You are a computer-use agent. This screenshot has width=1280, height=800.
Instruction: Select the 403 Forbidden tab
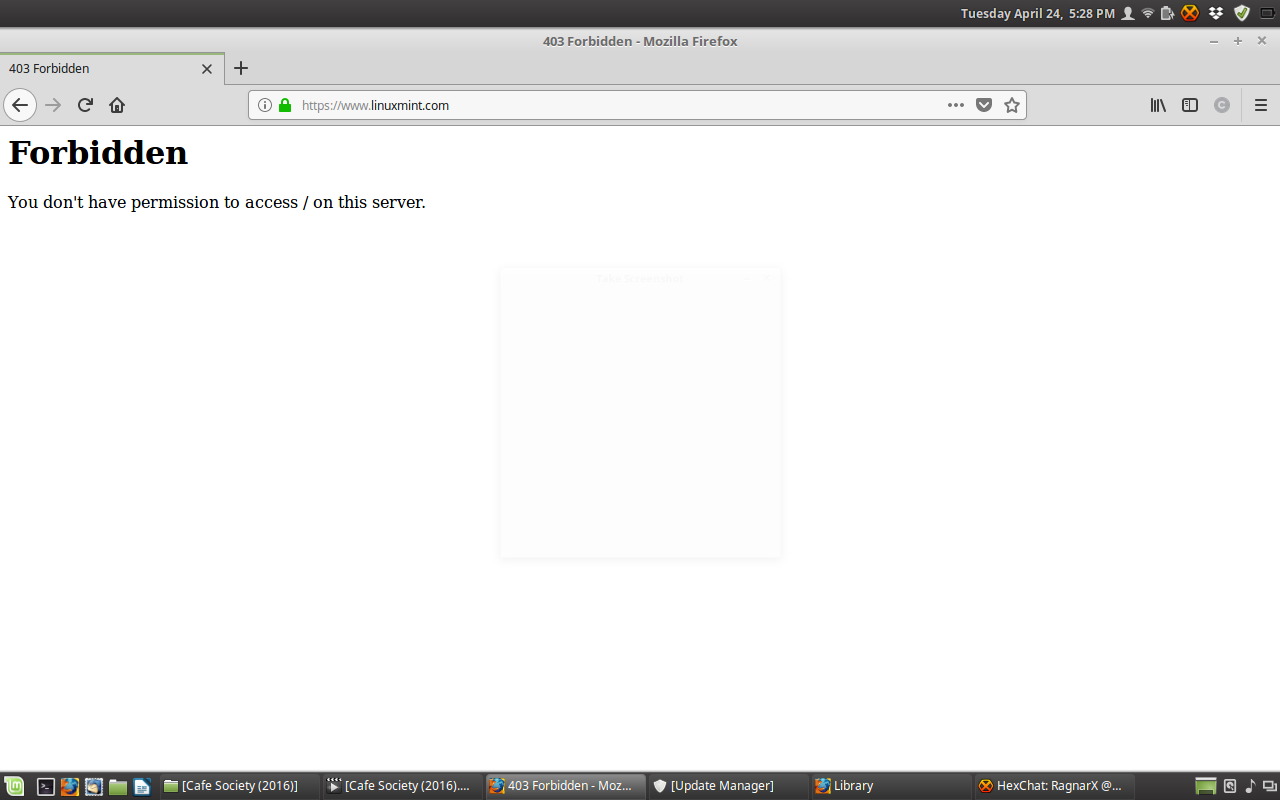(x=112, y=69)
